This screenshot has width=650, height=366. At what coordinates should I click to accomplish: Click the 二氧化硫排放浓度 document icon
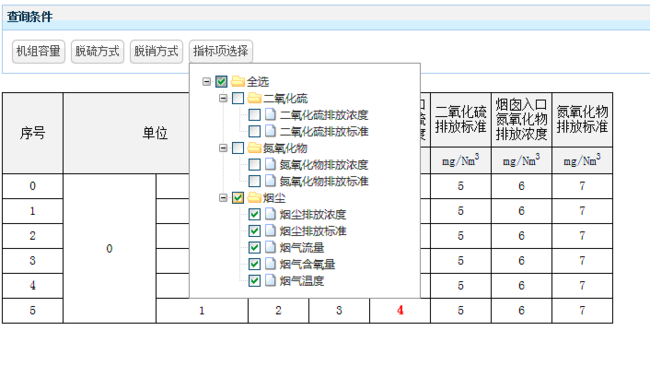pos(270,114)
